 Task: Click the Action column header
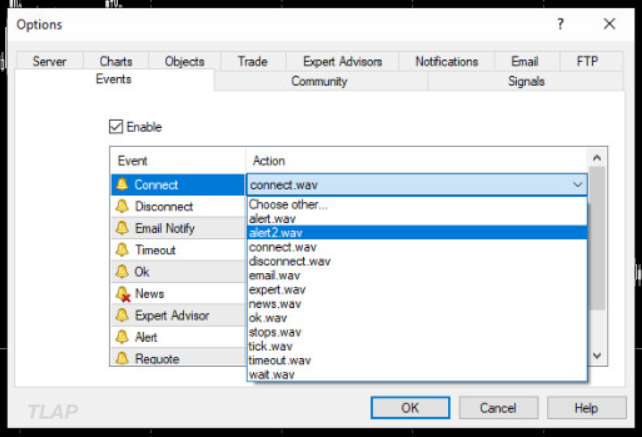coord(416,161)
